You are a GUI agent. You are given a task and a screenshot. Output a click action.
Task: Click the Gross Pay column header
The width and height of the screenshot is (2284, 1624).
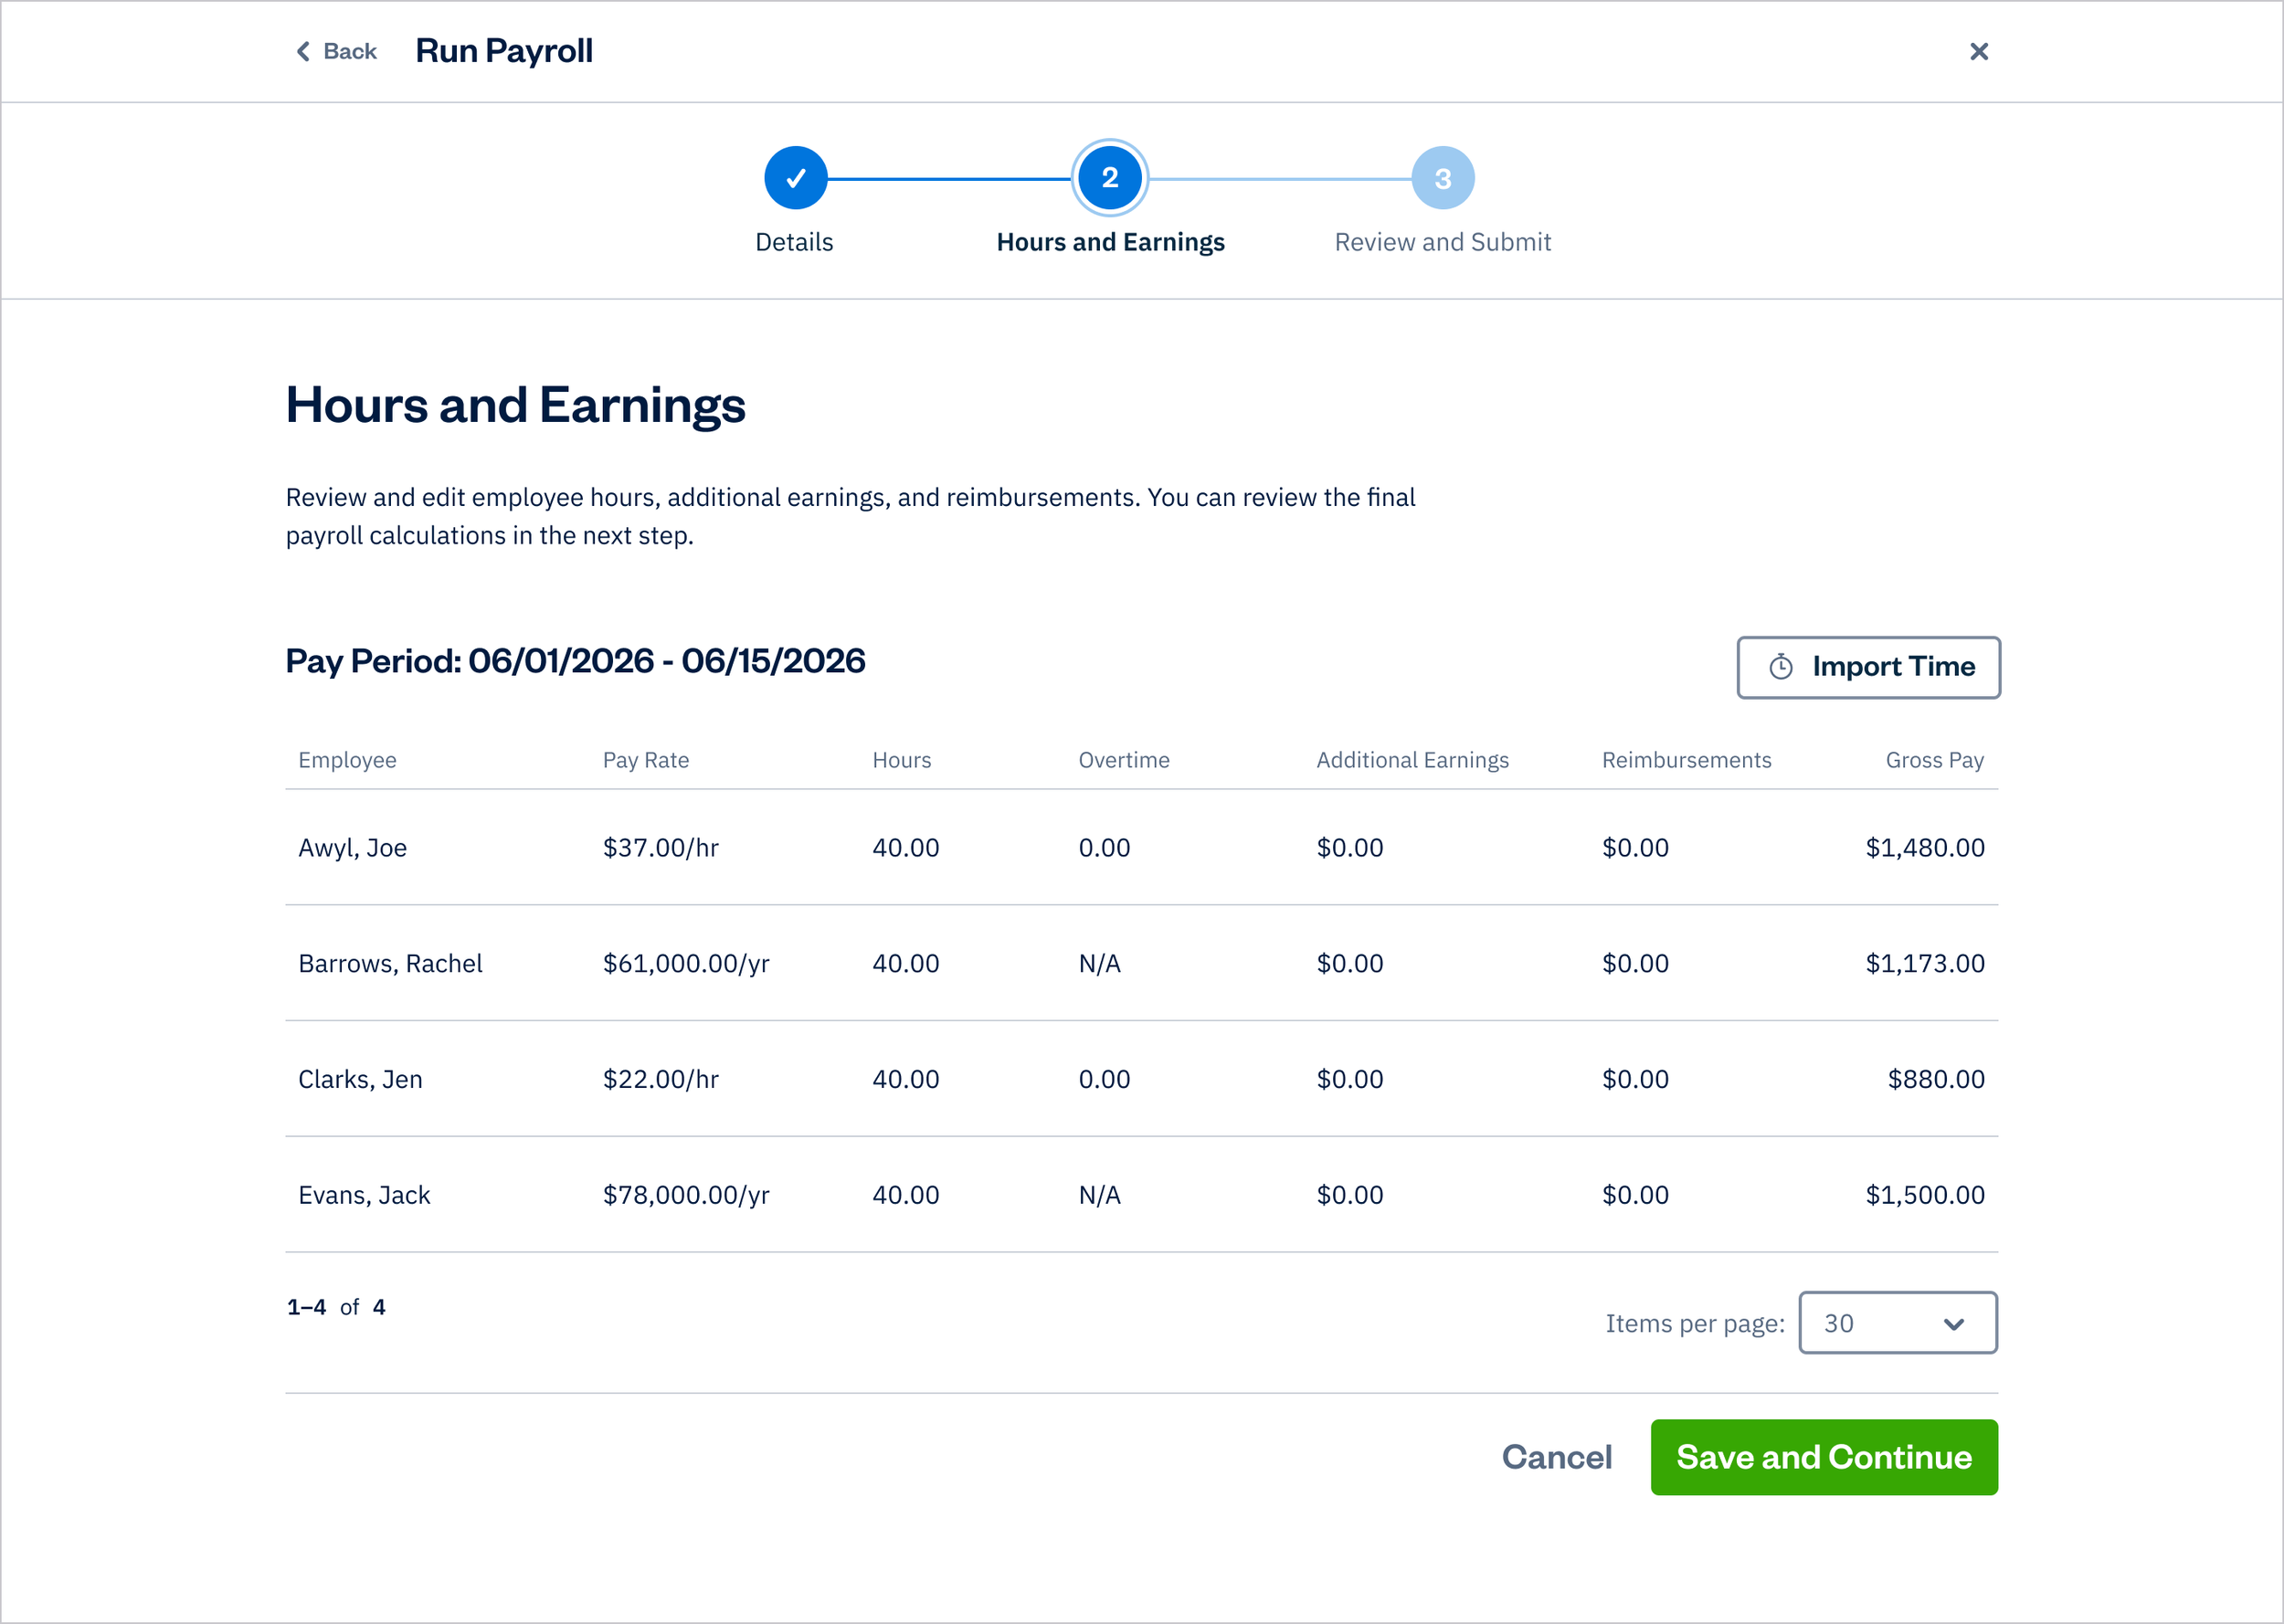[x=1934, y=760]
